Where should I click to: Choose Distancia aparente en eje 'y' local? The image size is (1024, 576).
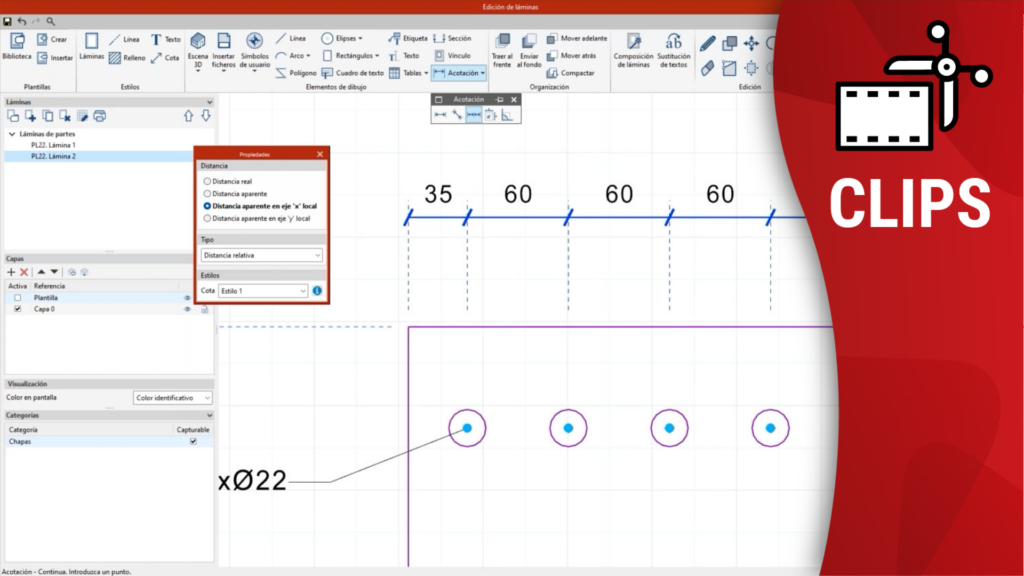tap(207, 218)
